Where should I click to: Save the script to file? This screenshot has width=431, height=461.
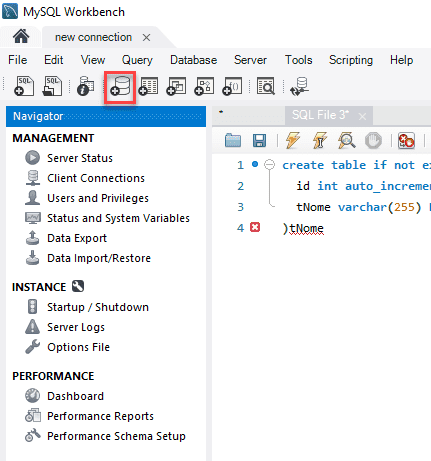click(259, 140)
